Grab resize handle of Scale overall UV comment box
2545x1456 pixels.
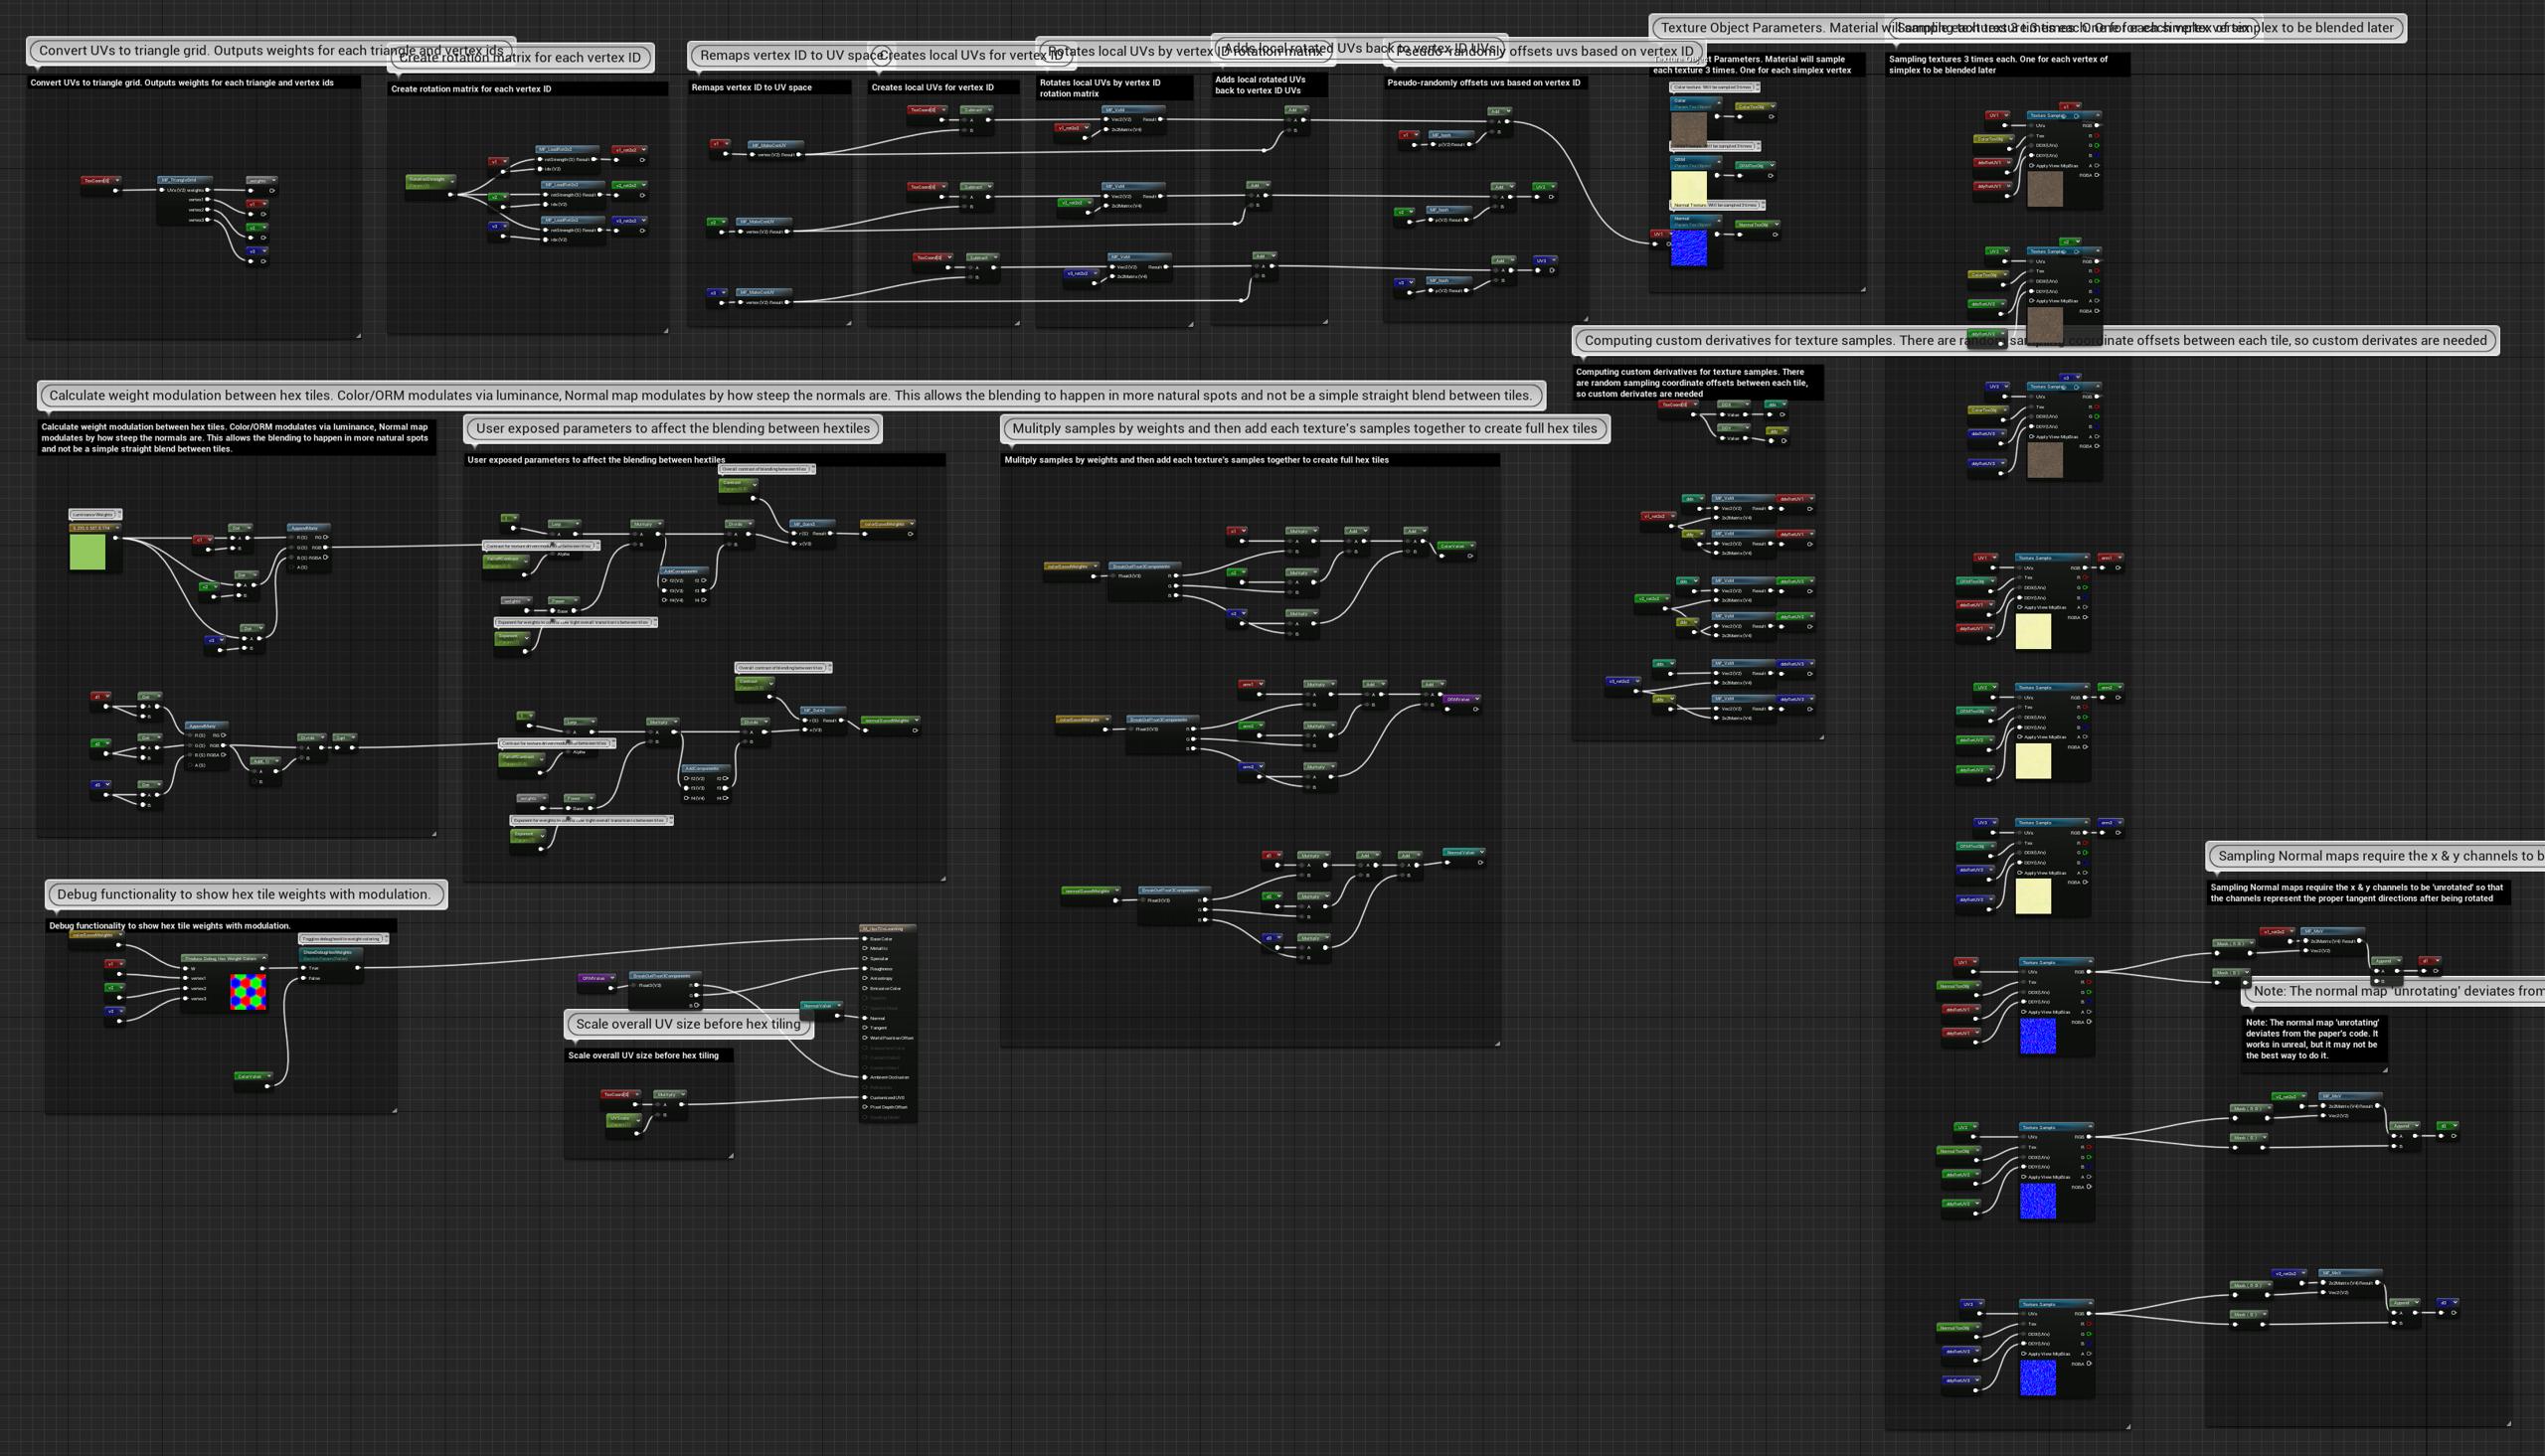tap(731, 1156)
